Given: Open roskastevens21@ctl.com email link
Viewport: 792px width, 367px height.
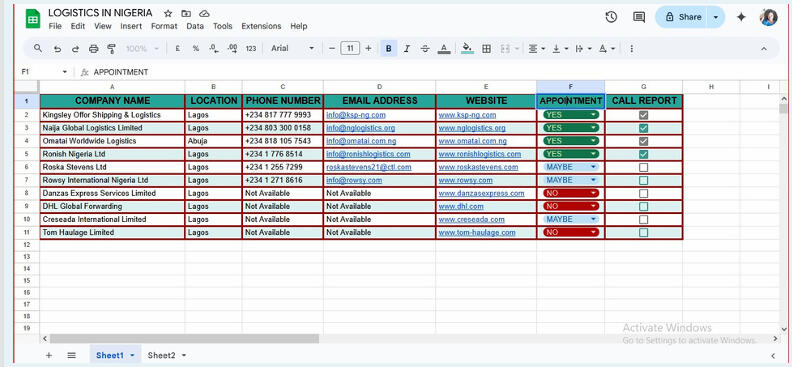Looking at the screenshot, I should [x=369, y=167].
